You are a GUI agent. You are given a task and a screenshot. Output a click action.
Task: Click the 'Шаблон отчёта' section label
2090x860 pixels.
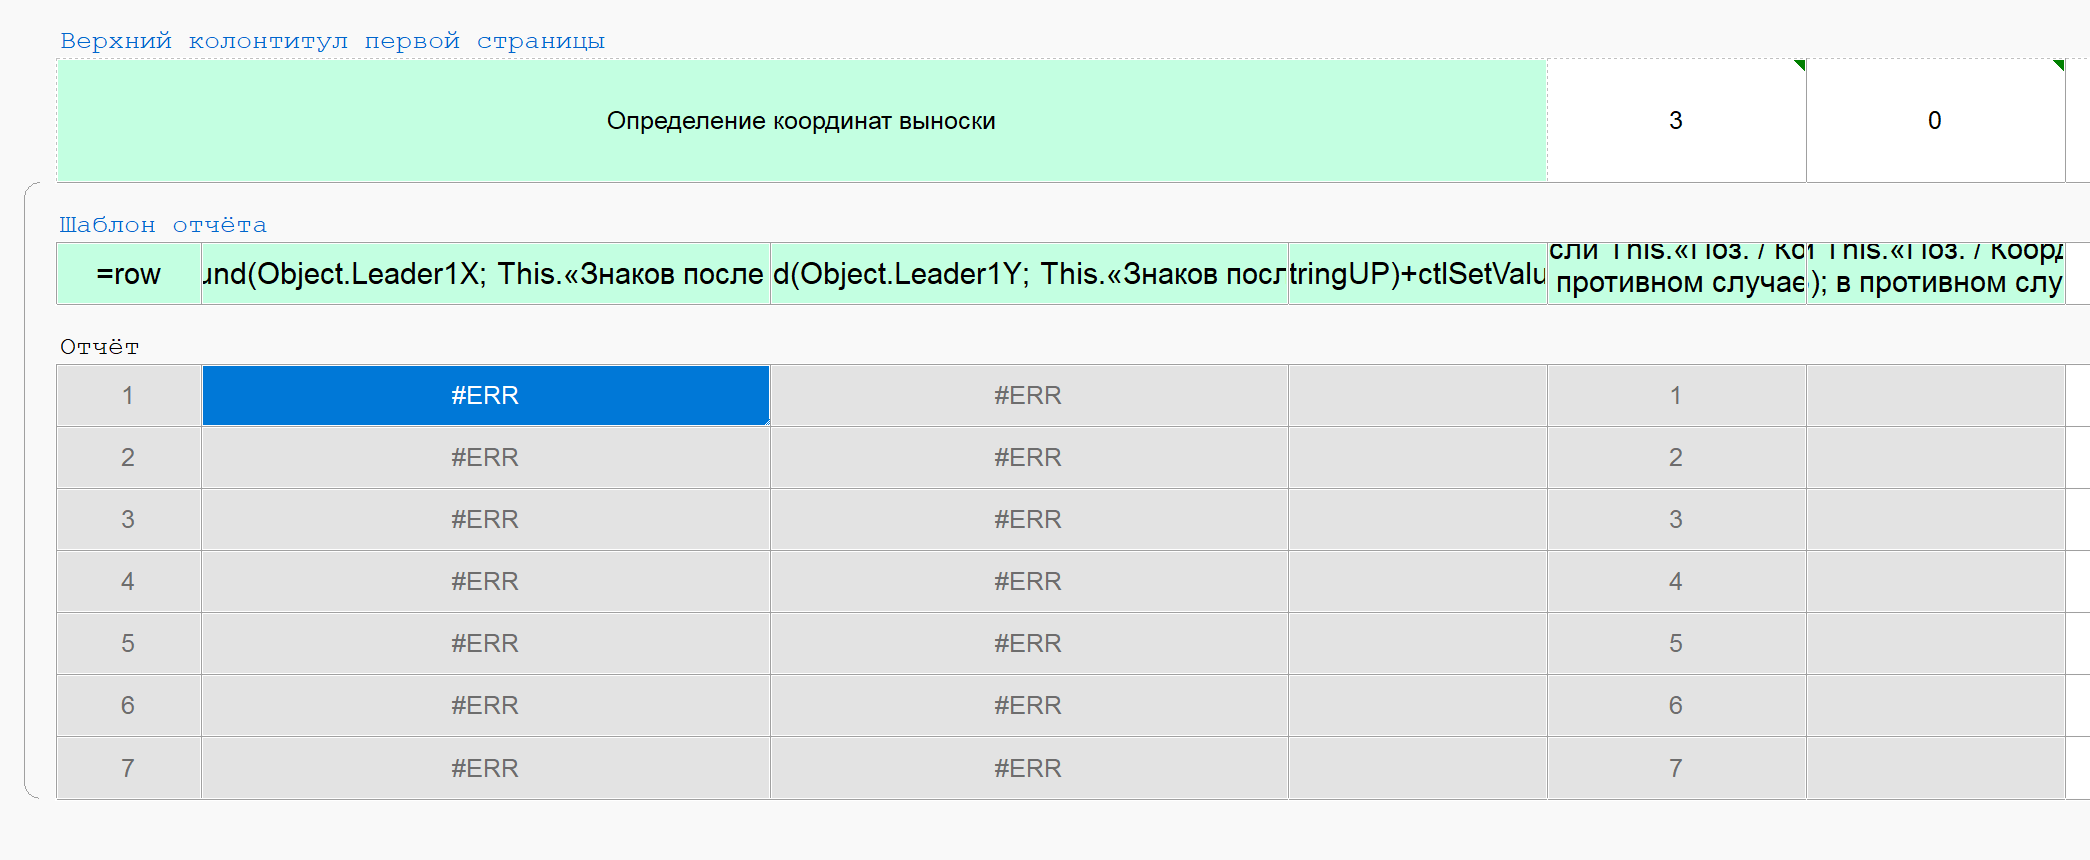coord(163,225)
